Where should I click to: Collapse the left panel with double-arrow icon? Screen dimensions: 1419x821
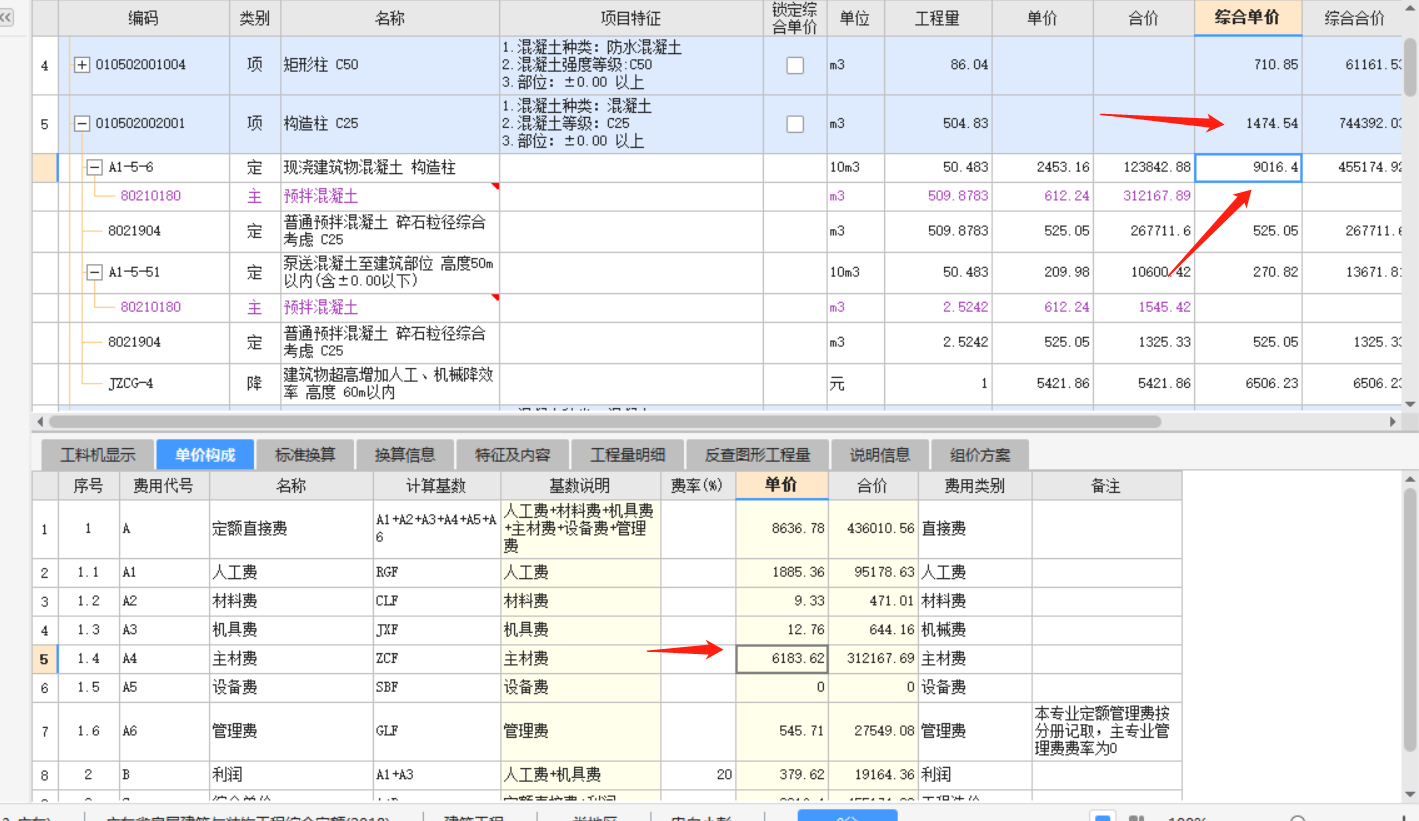click(x=7, y=17)
